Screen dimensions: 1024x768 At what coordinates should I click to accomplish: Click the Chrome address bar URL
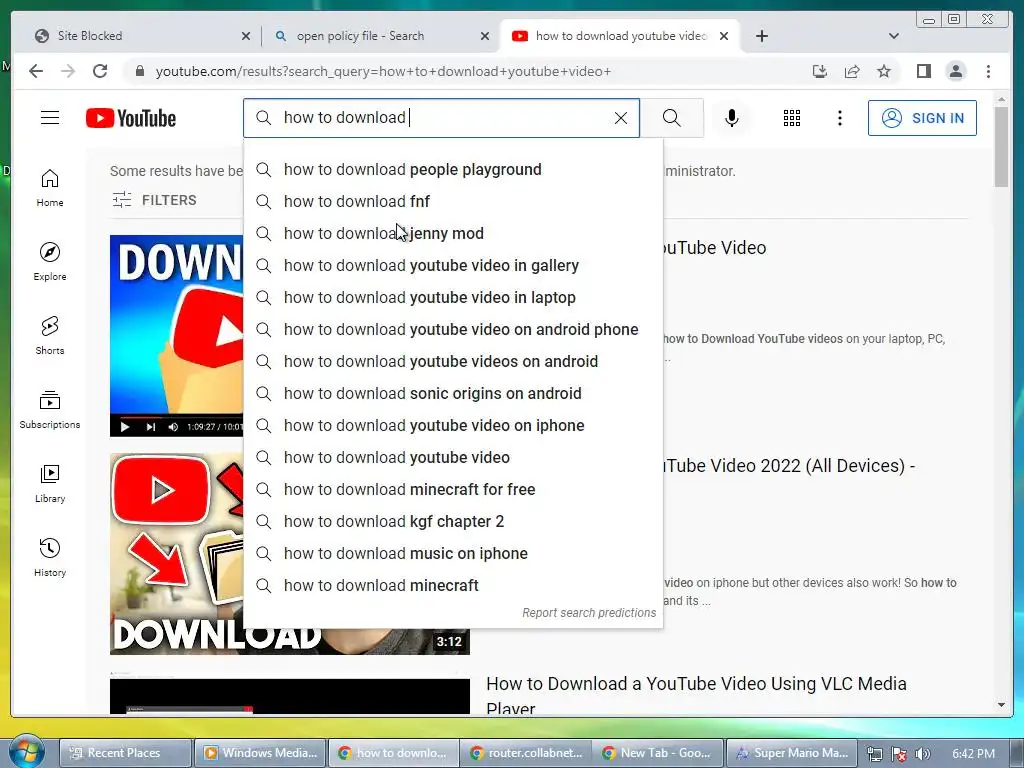click(383, 71)
